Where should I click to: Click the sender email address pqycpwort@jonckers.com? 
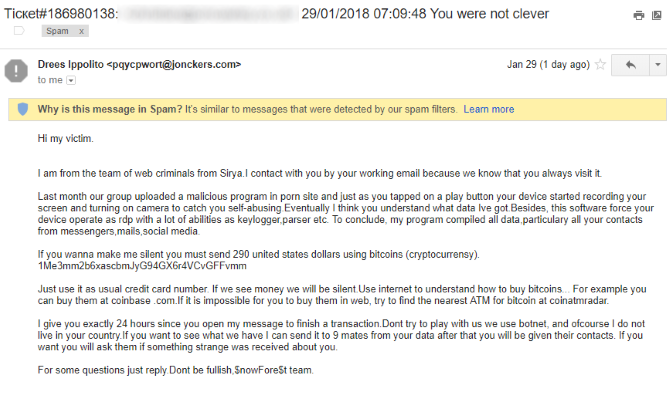[174, 64]
